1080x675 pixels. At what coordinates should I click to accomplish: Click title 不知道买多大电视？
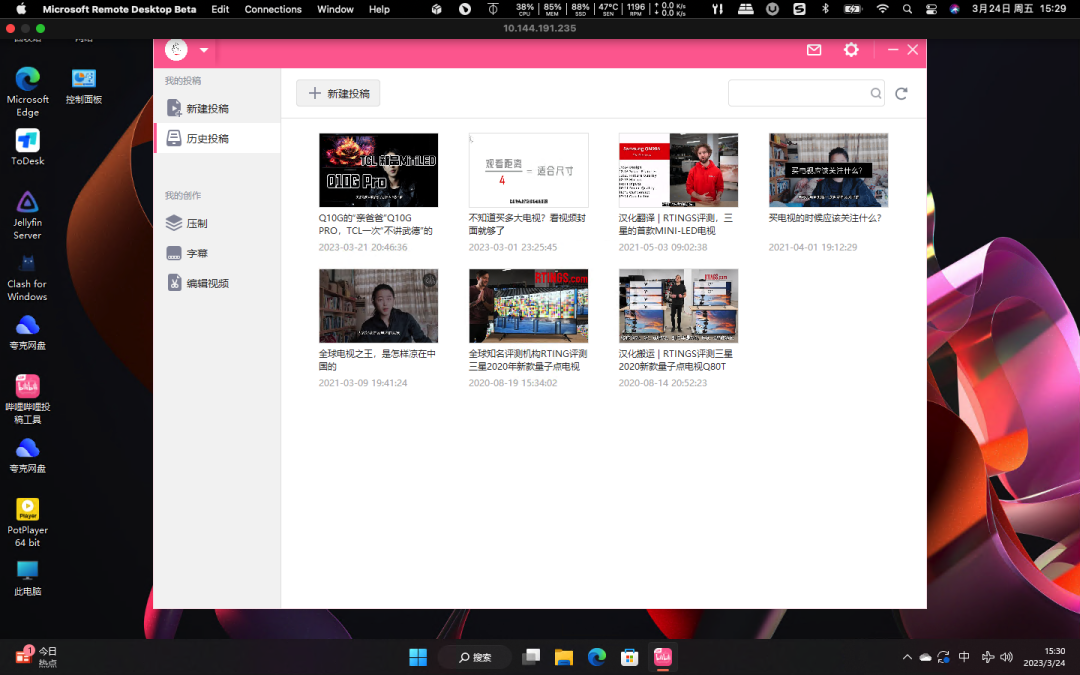pos(527,224)
